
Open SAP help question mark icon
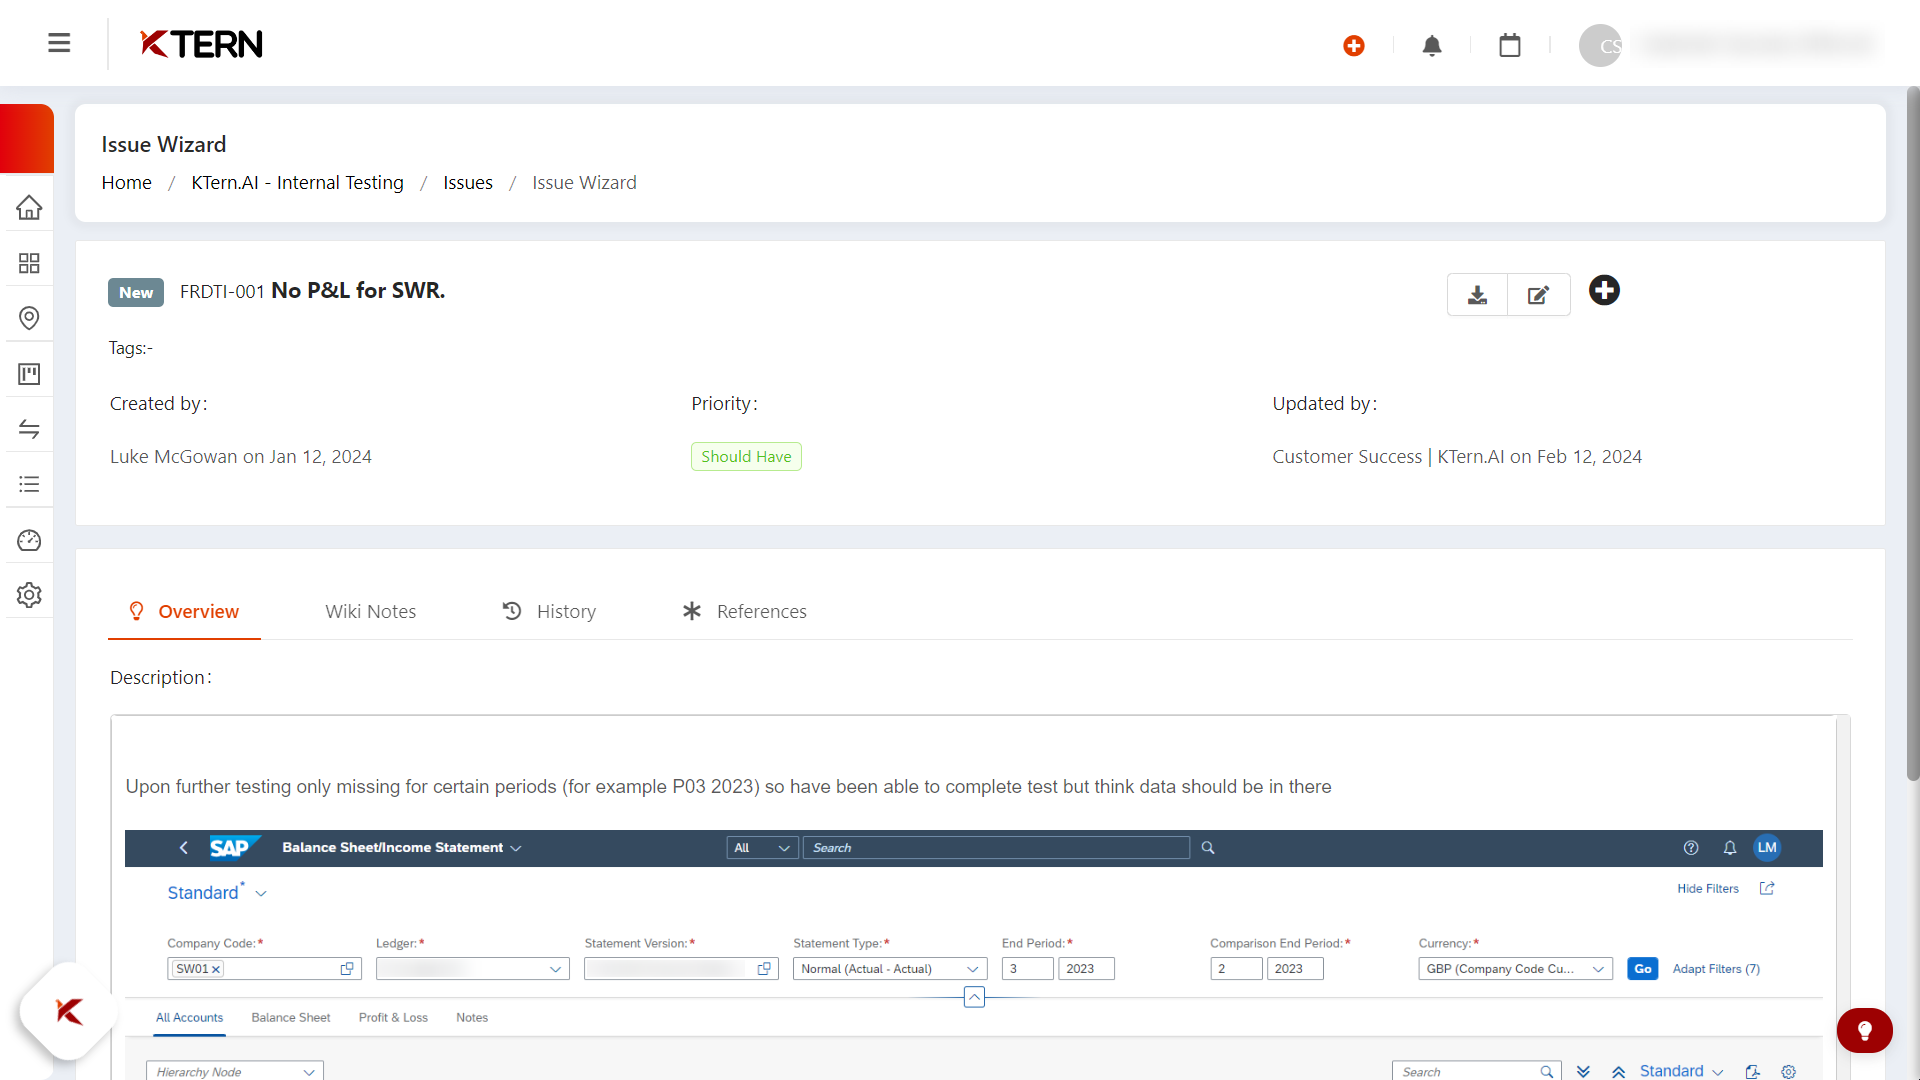pyautogui.click(x=1691, y=848)
